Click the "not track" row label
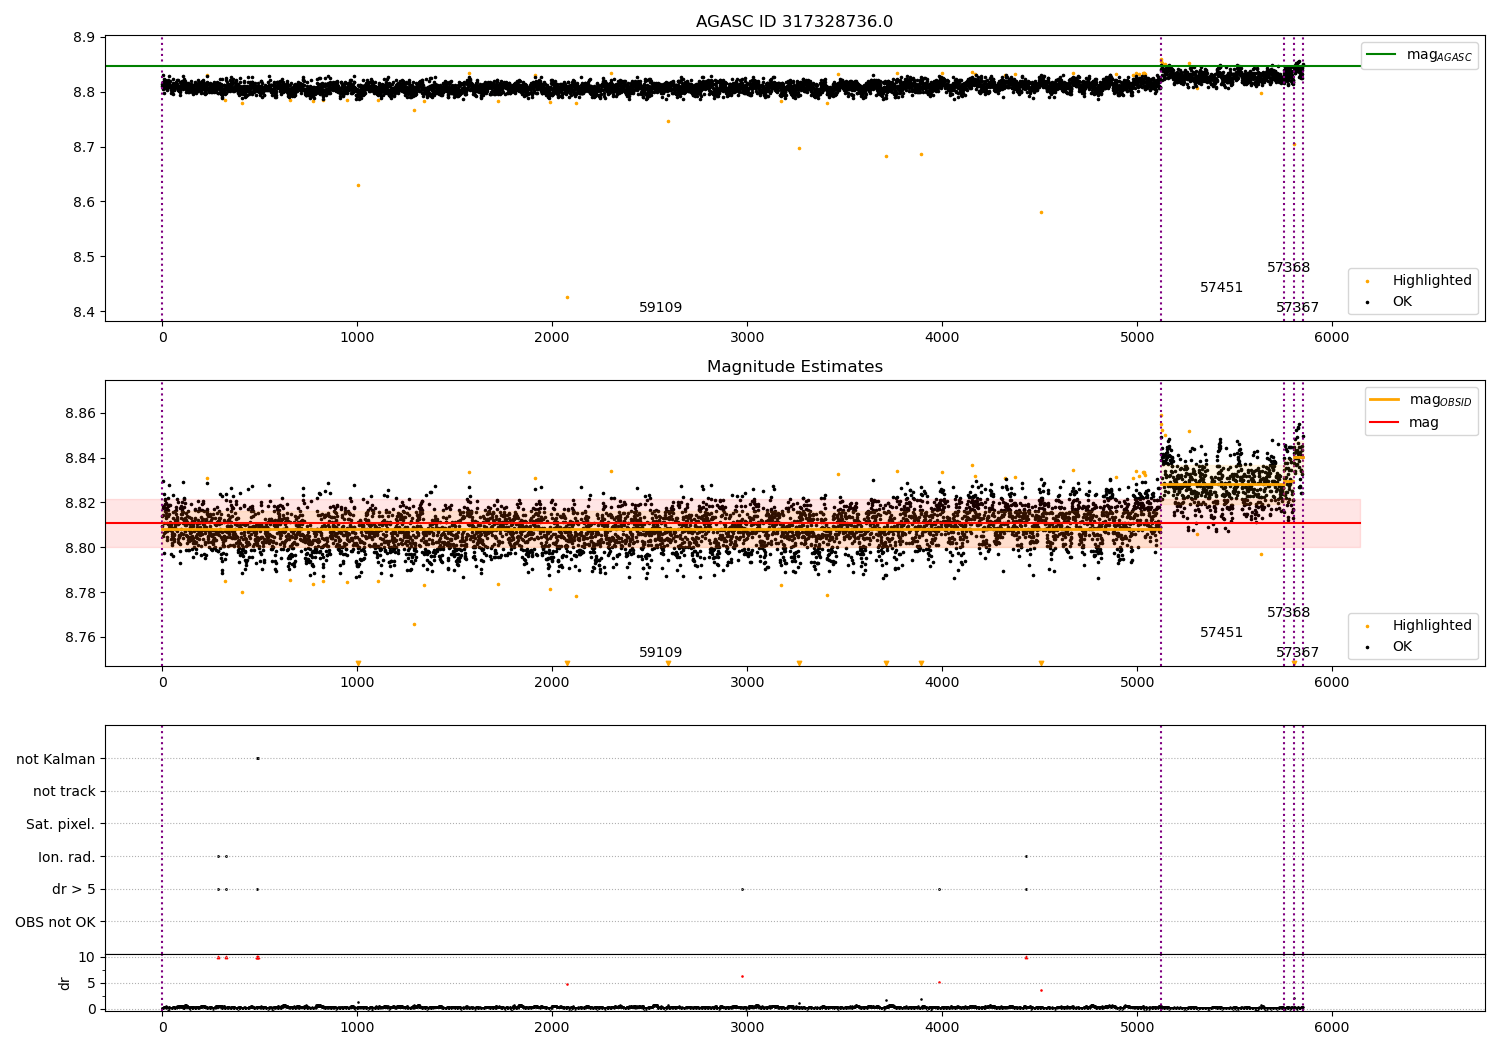The height and width of the screenshot is (1050, 1500). pos(64,792)
